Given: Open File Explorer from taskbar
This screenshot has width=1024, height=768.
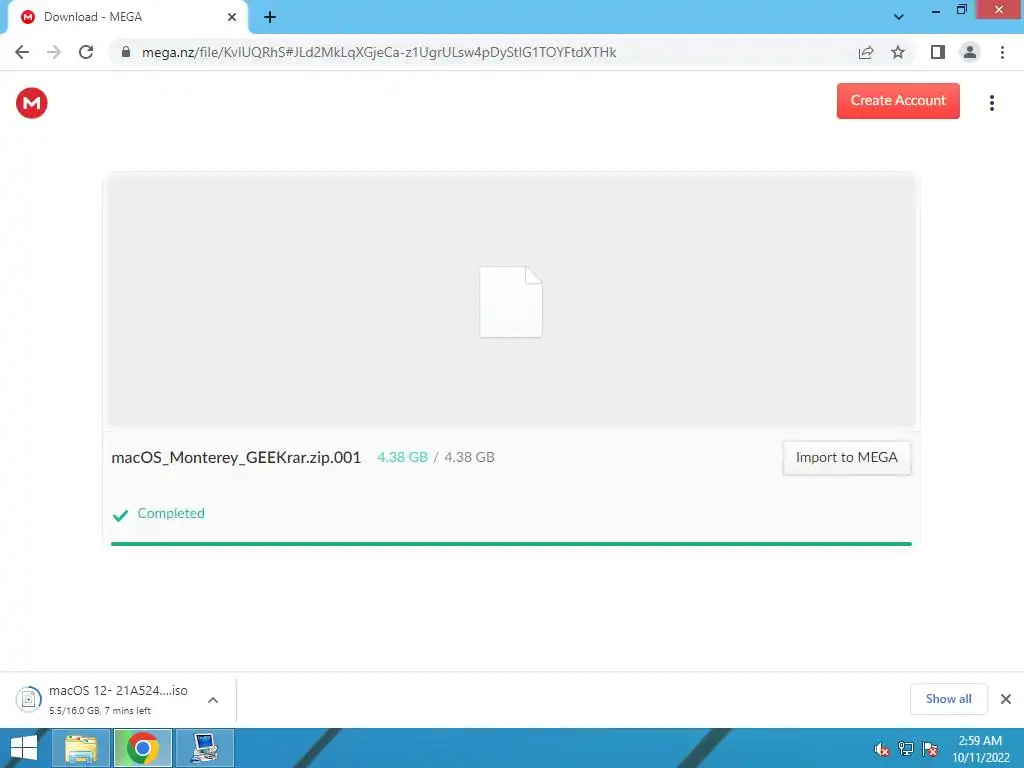Looking at the screenshot, I should click(80, 748).
